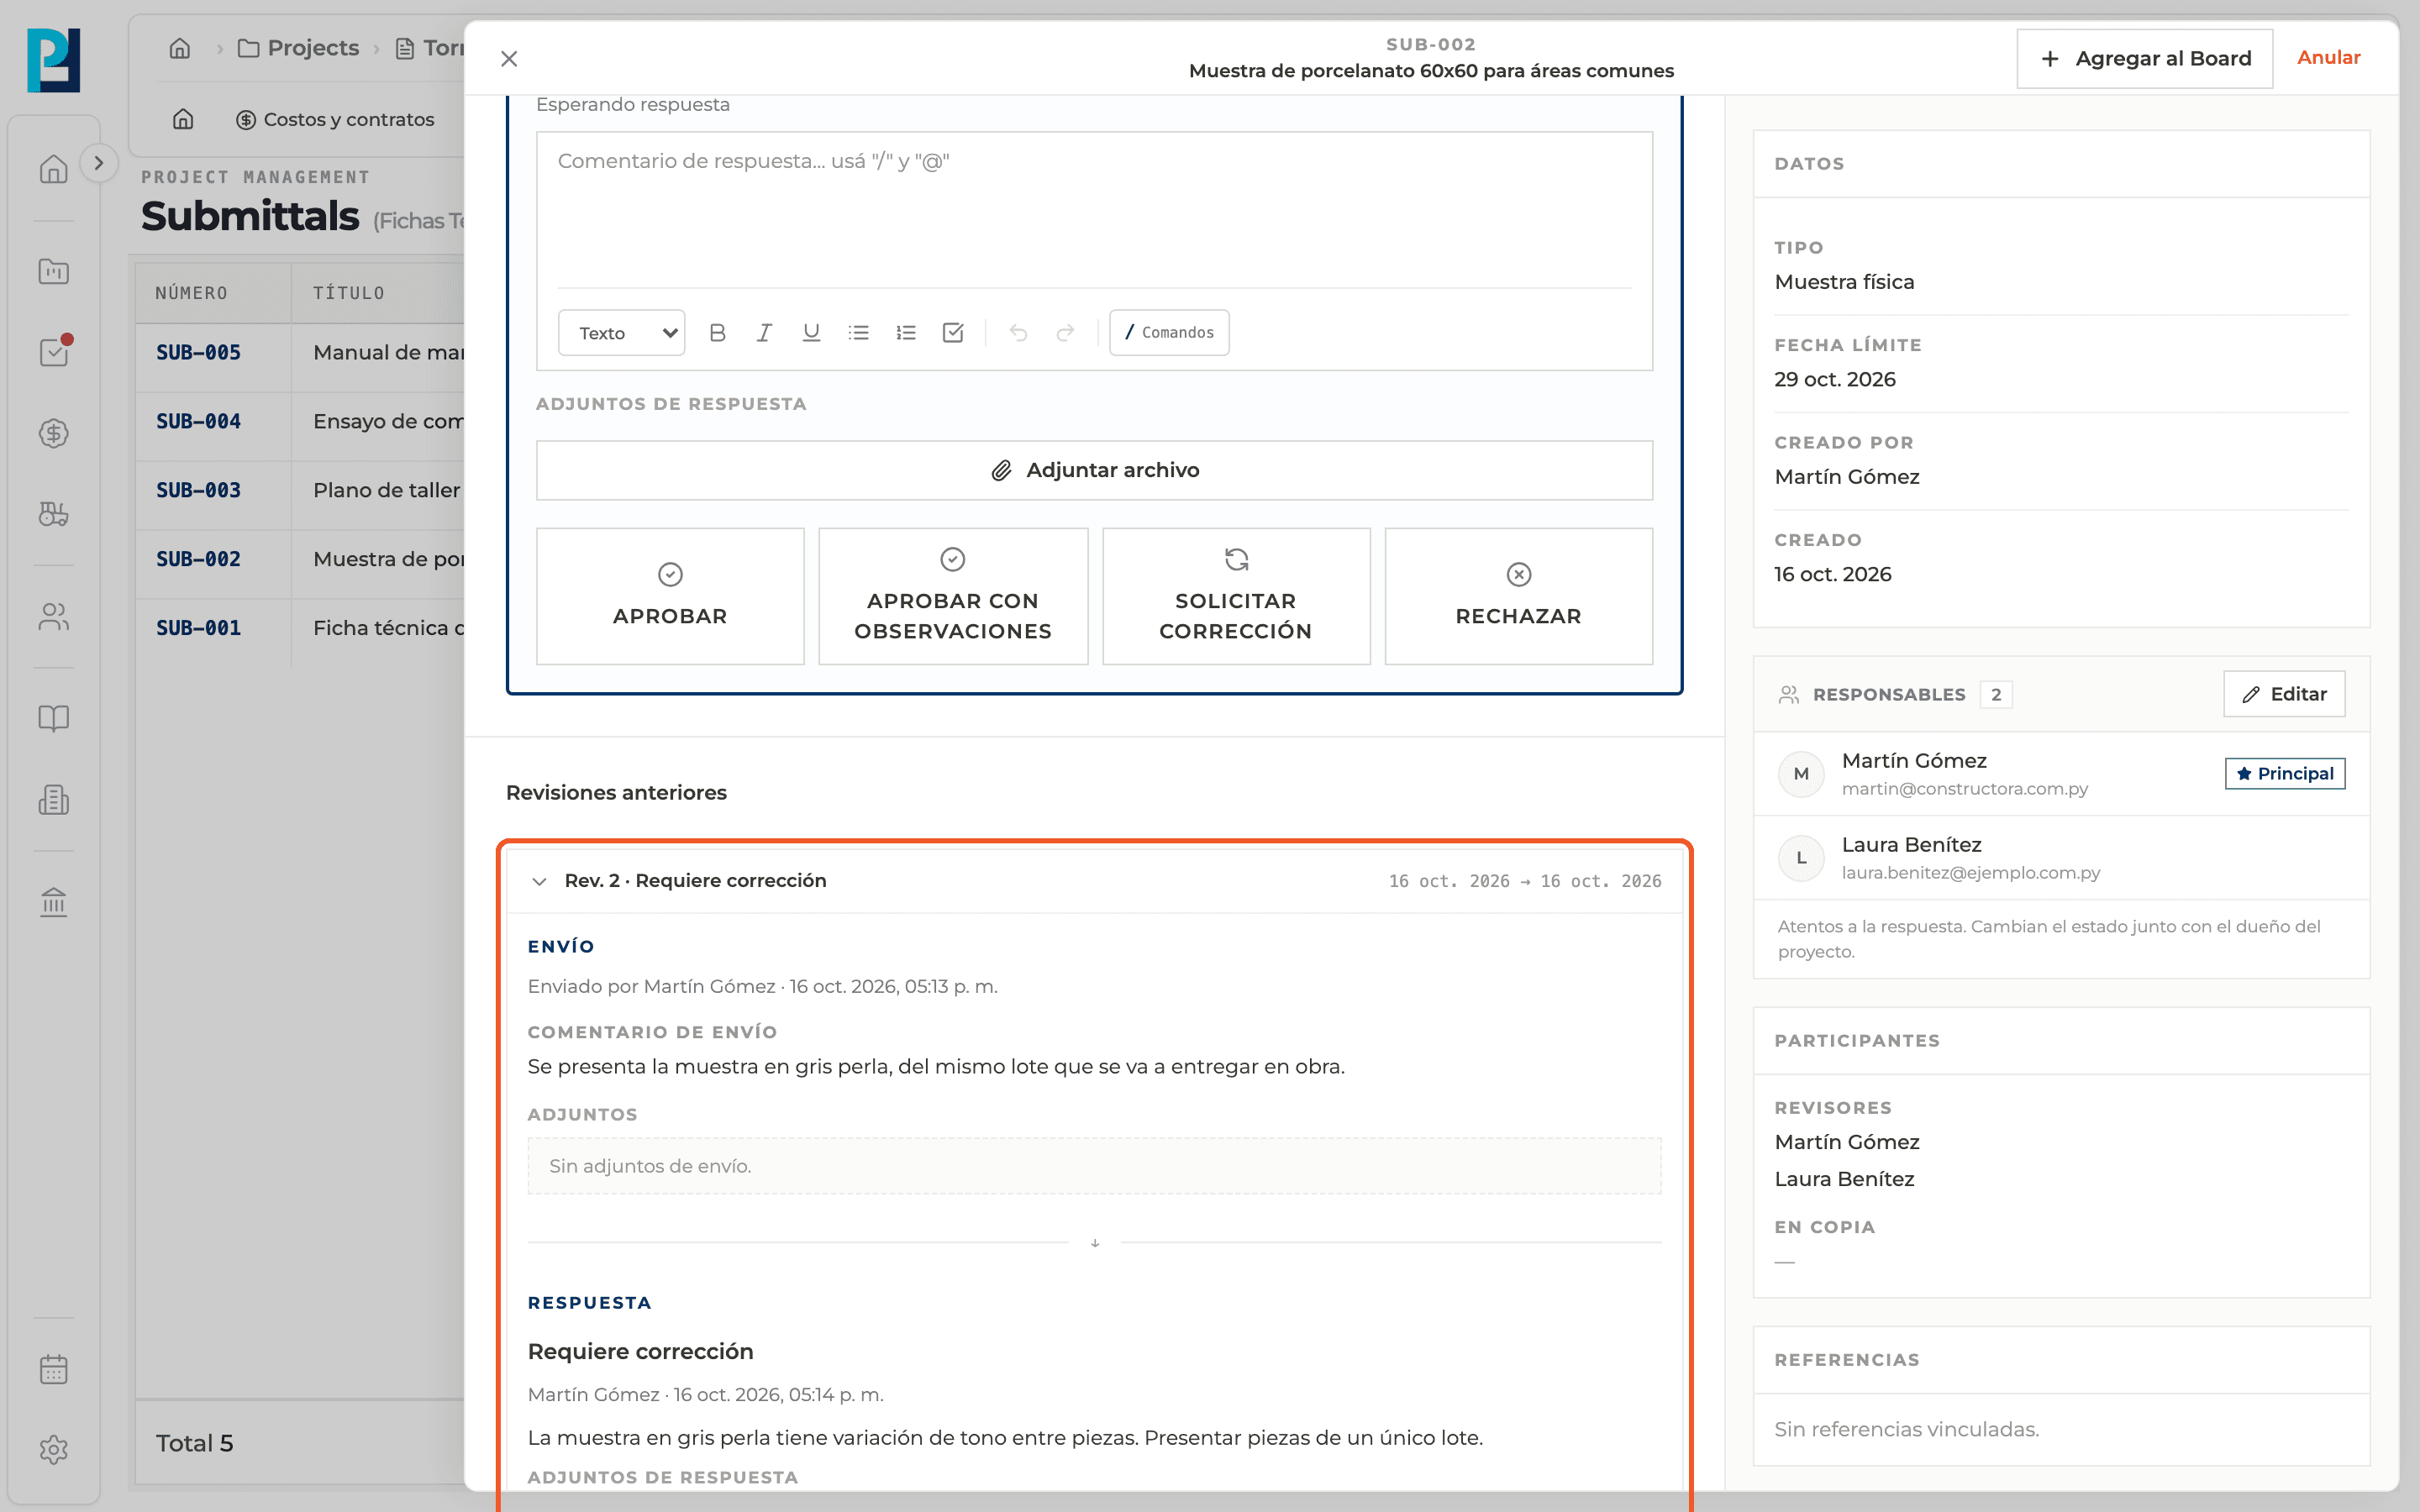Expand the left sidebar with chevron

click(98, 163)
